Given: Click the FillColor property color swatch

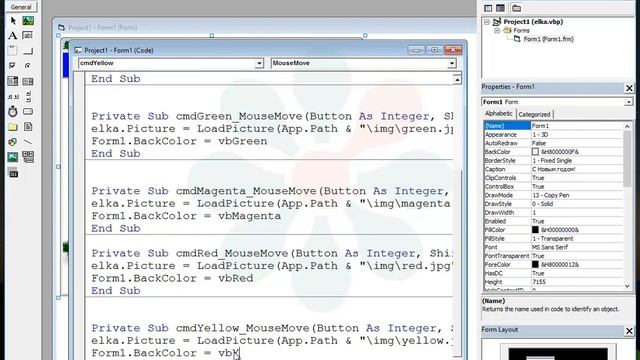Looking at the screenshot, I should point(535,230).
